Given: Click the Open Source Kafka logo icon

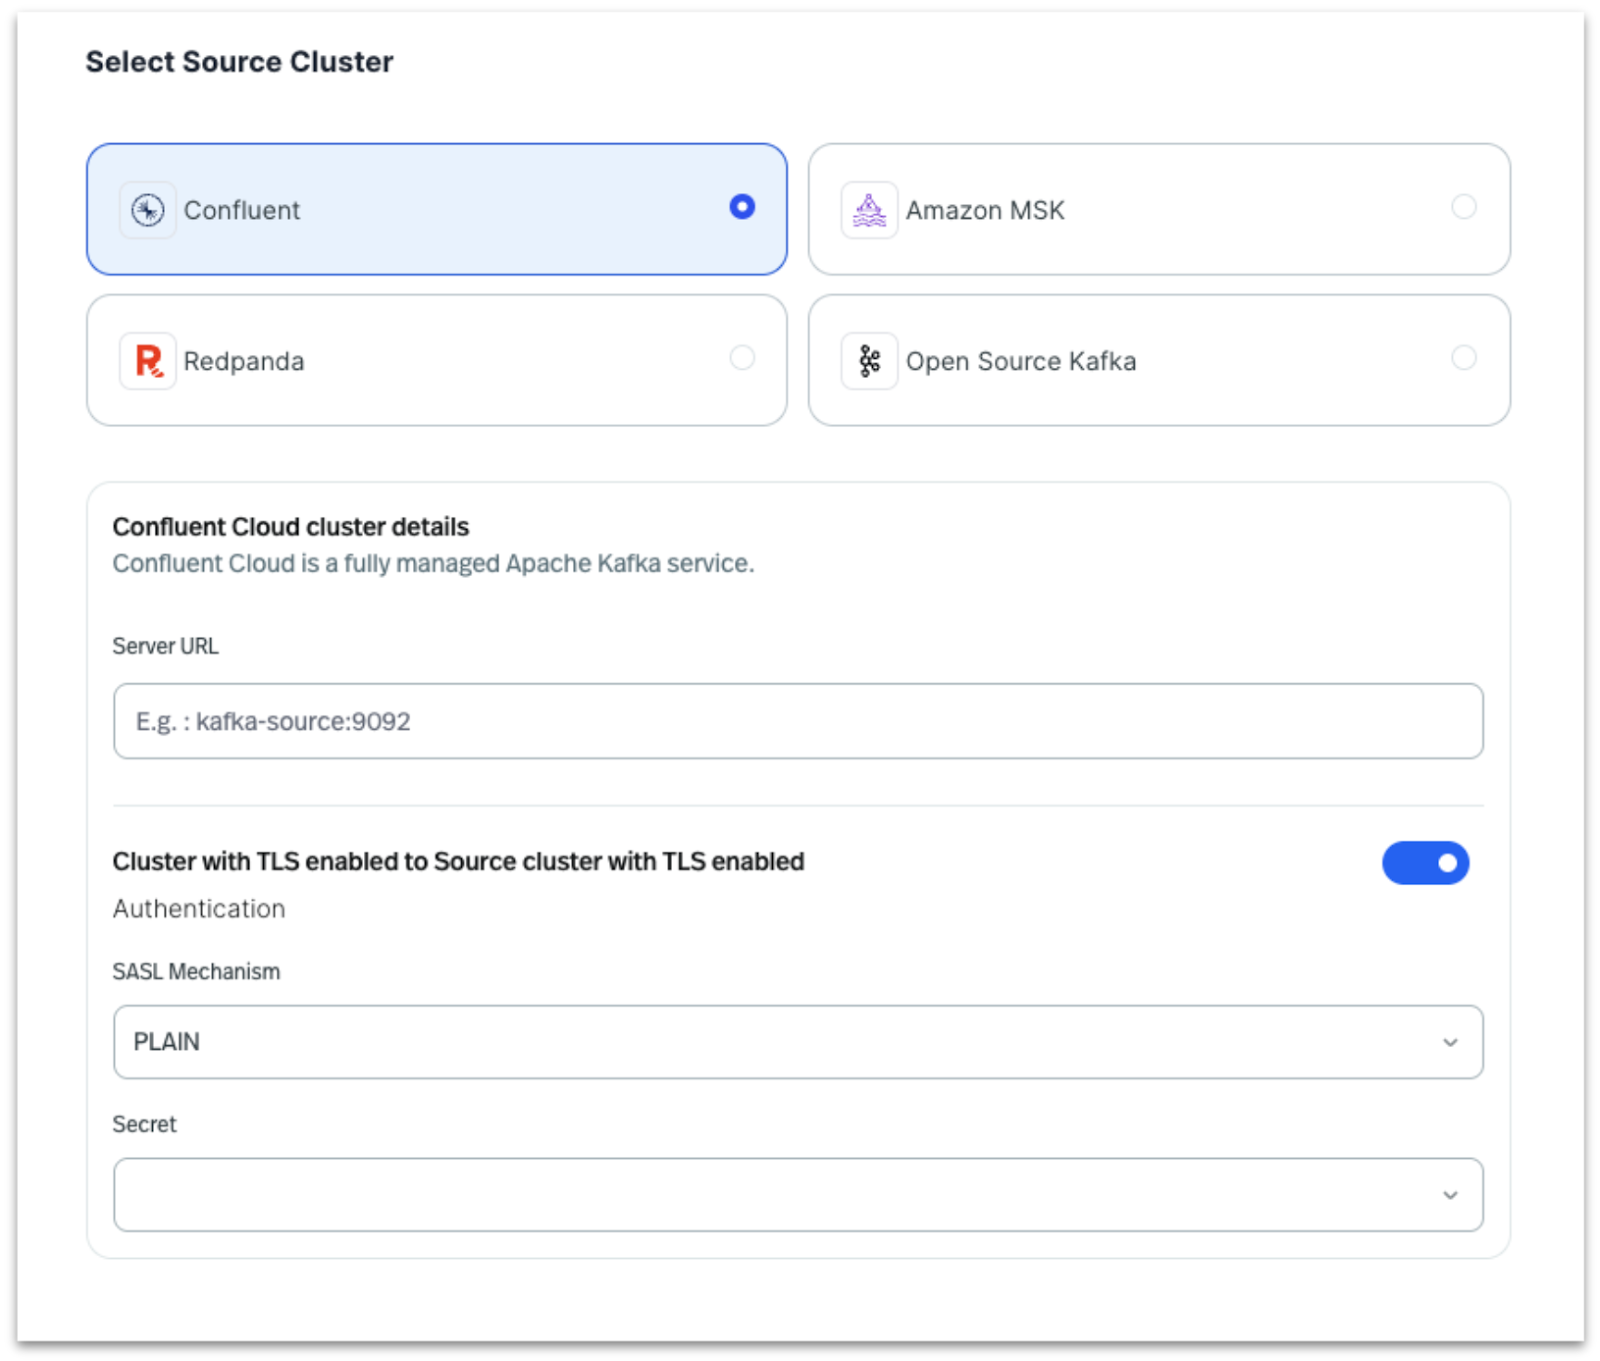Looking at the screenshot, I should pyautogui.click(x=869, y=361).
